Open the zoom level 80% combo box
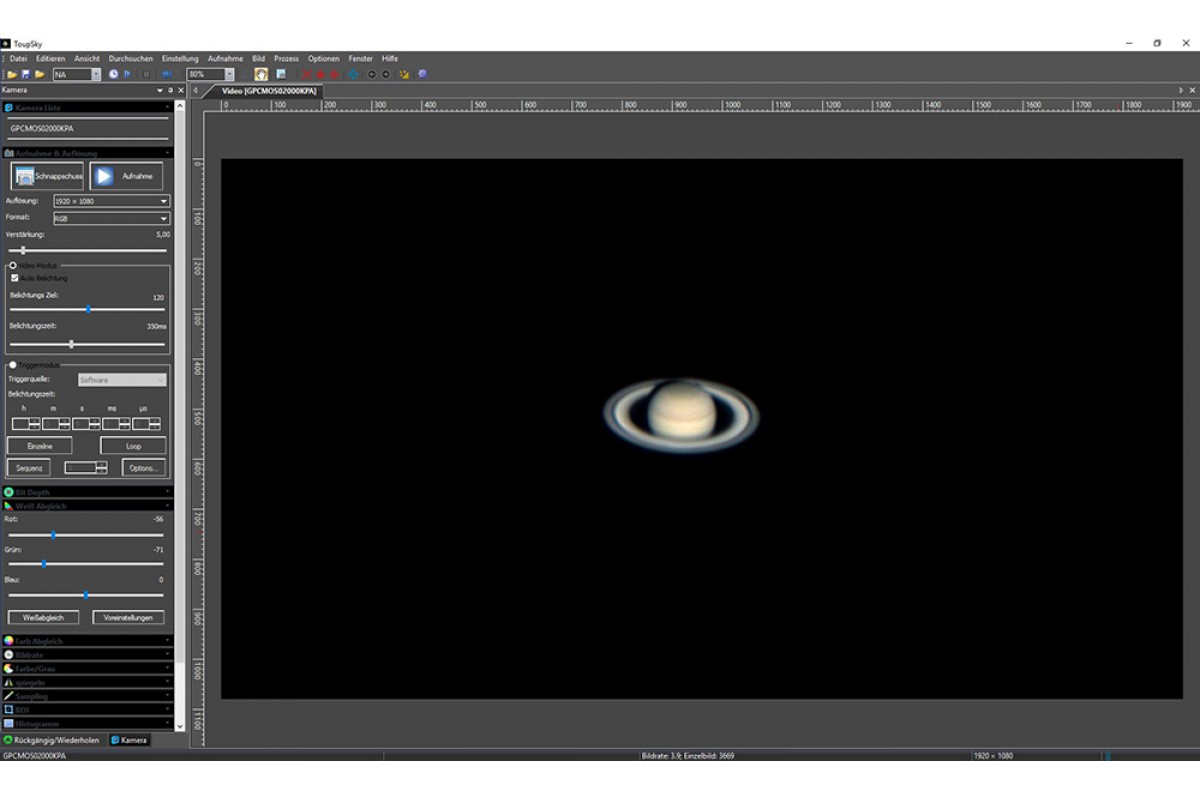1200x800 pixels. click(210, 74)
